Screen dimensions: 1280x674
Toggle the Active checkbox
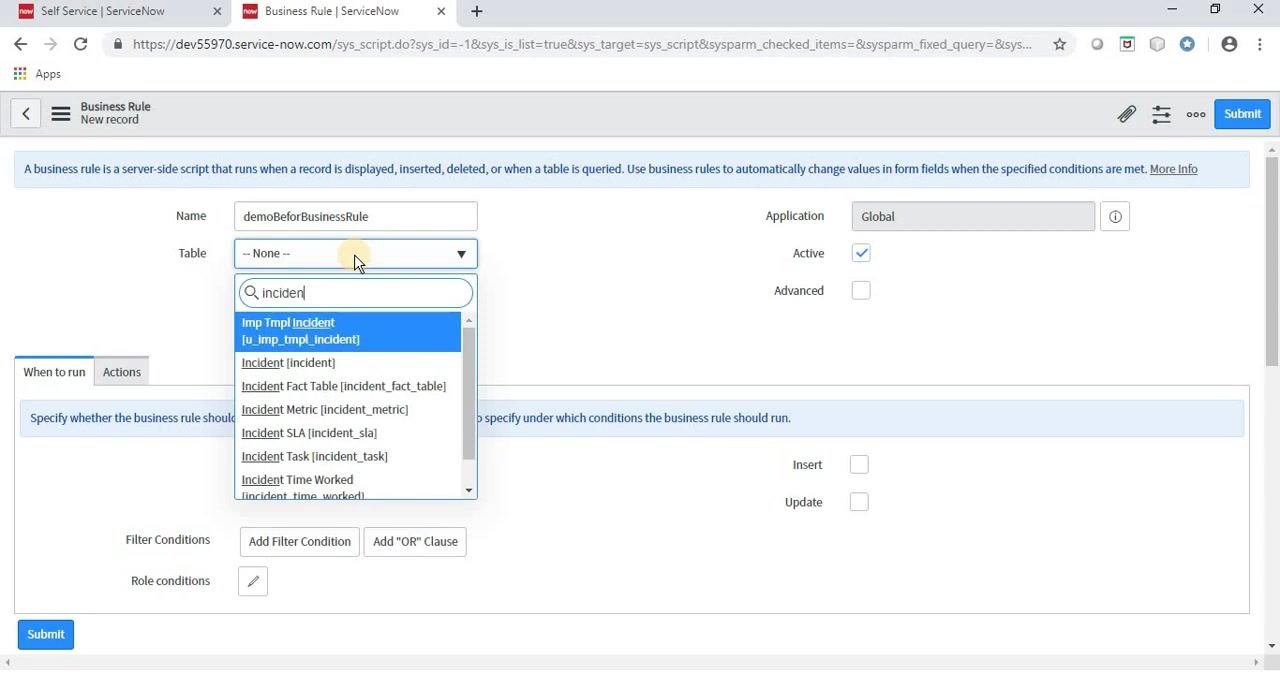[861, 253]
